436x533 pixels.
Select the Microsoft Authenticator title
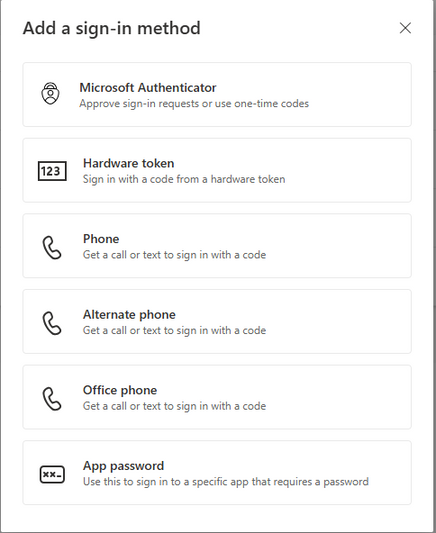point(148,88)
